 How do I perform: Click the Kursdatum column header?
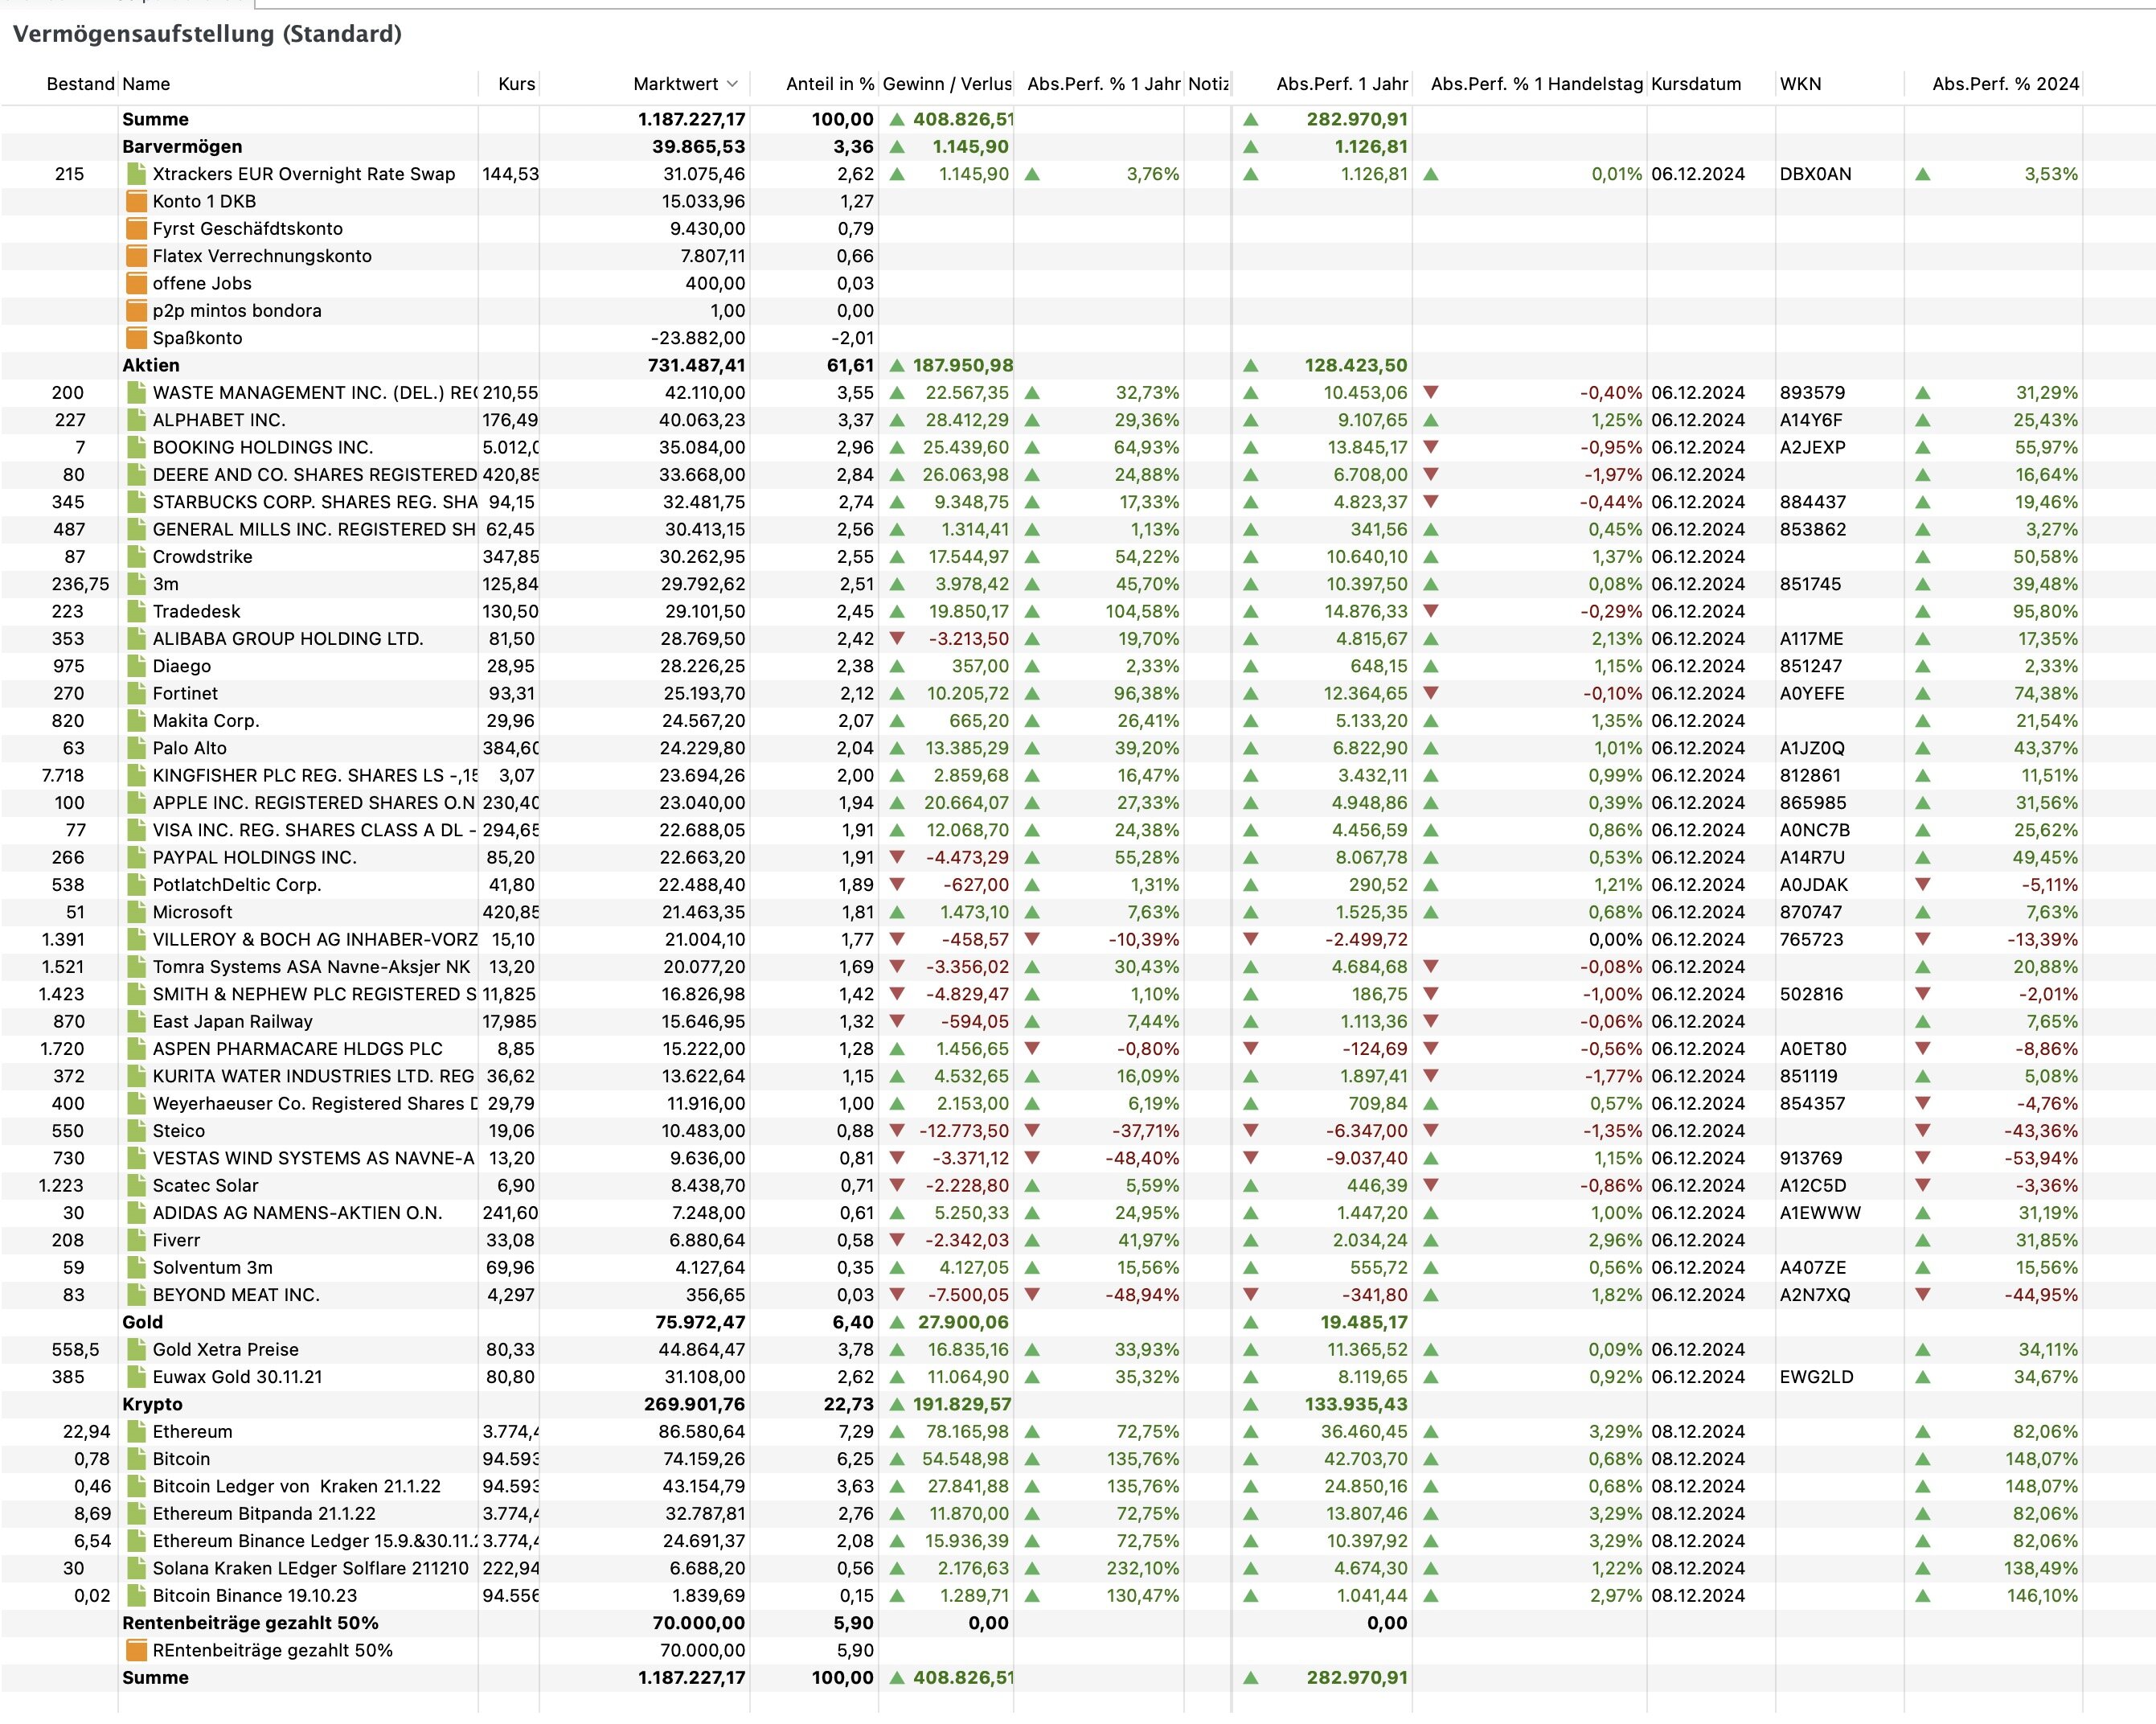[x=1696, y=84]
